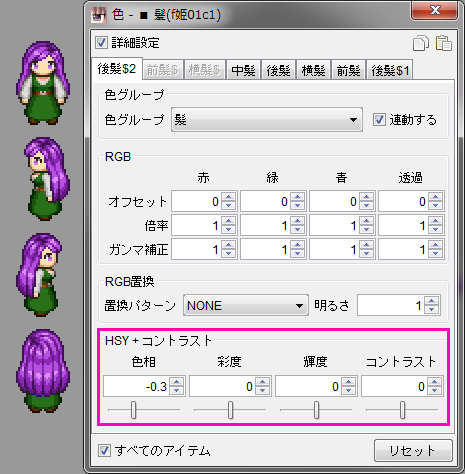Select the 前髪 tab
Image resolution: width=465 pixels, height=474 pixels.
[x=348, y=70]
